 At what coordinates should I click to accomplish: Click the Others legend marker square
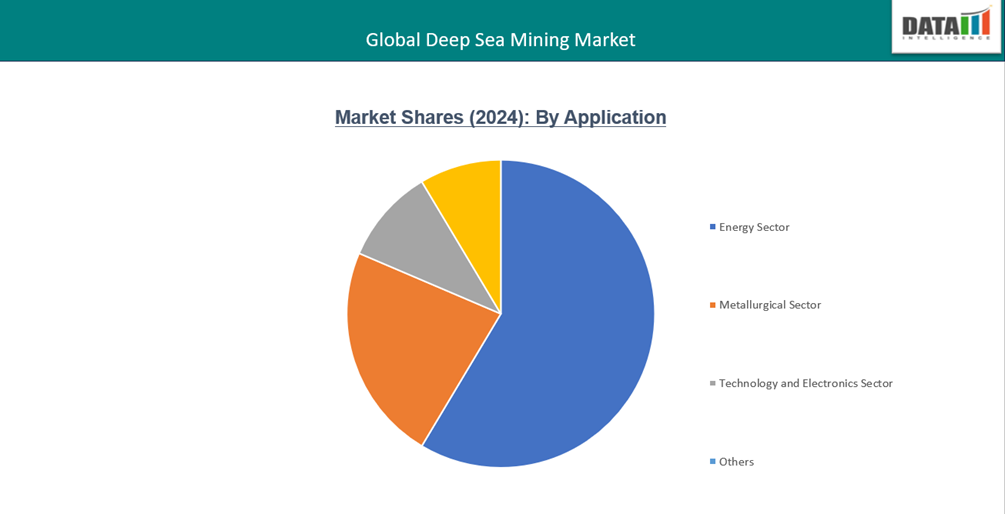(712, 462)
